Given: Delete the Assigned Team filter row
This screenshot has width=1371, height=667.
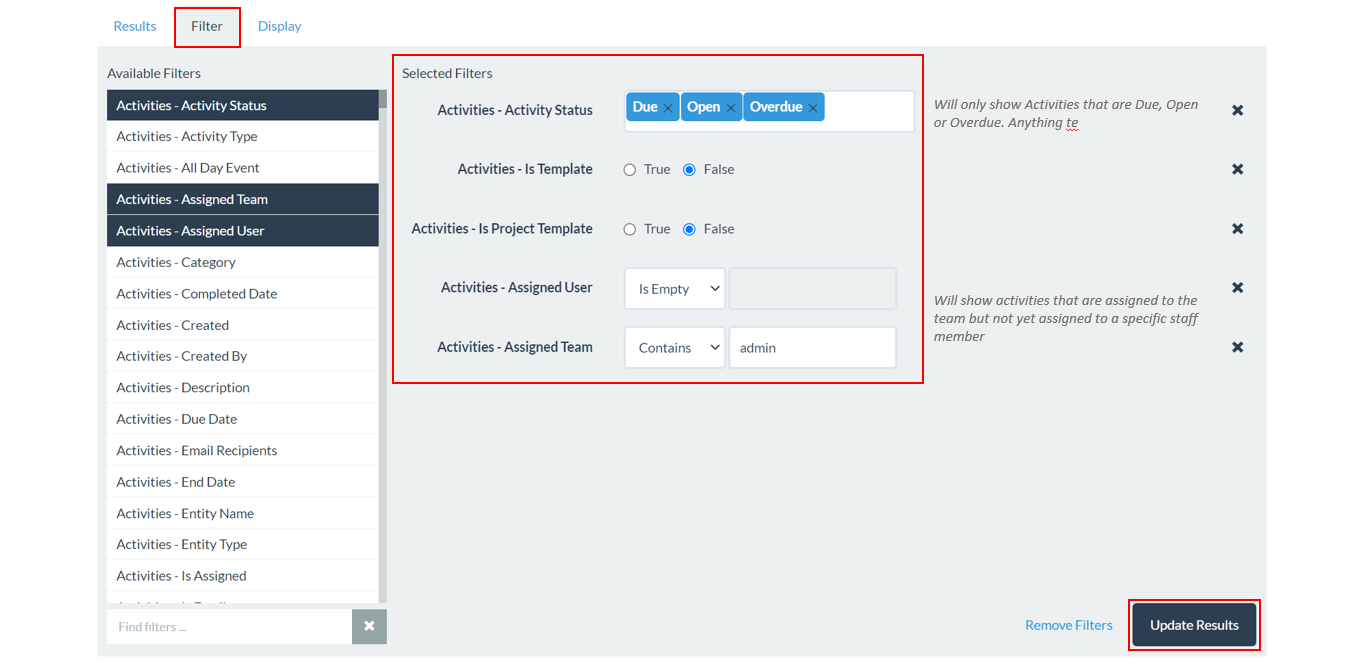Looking at the screenshot, I should click(x=1237, y=347).
